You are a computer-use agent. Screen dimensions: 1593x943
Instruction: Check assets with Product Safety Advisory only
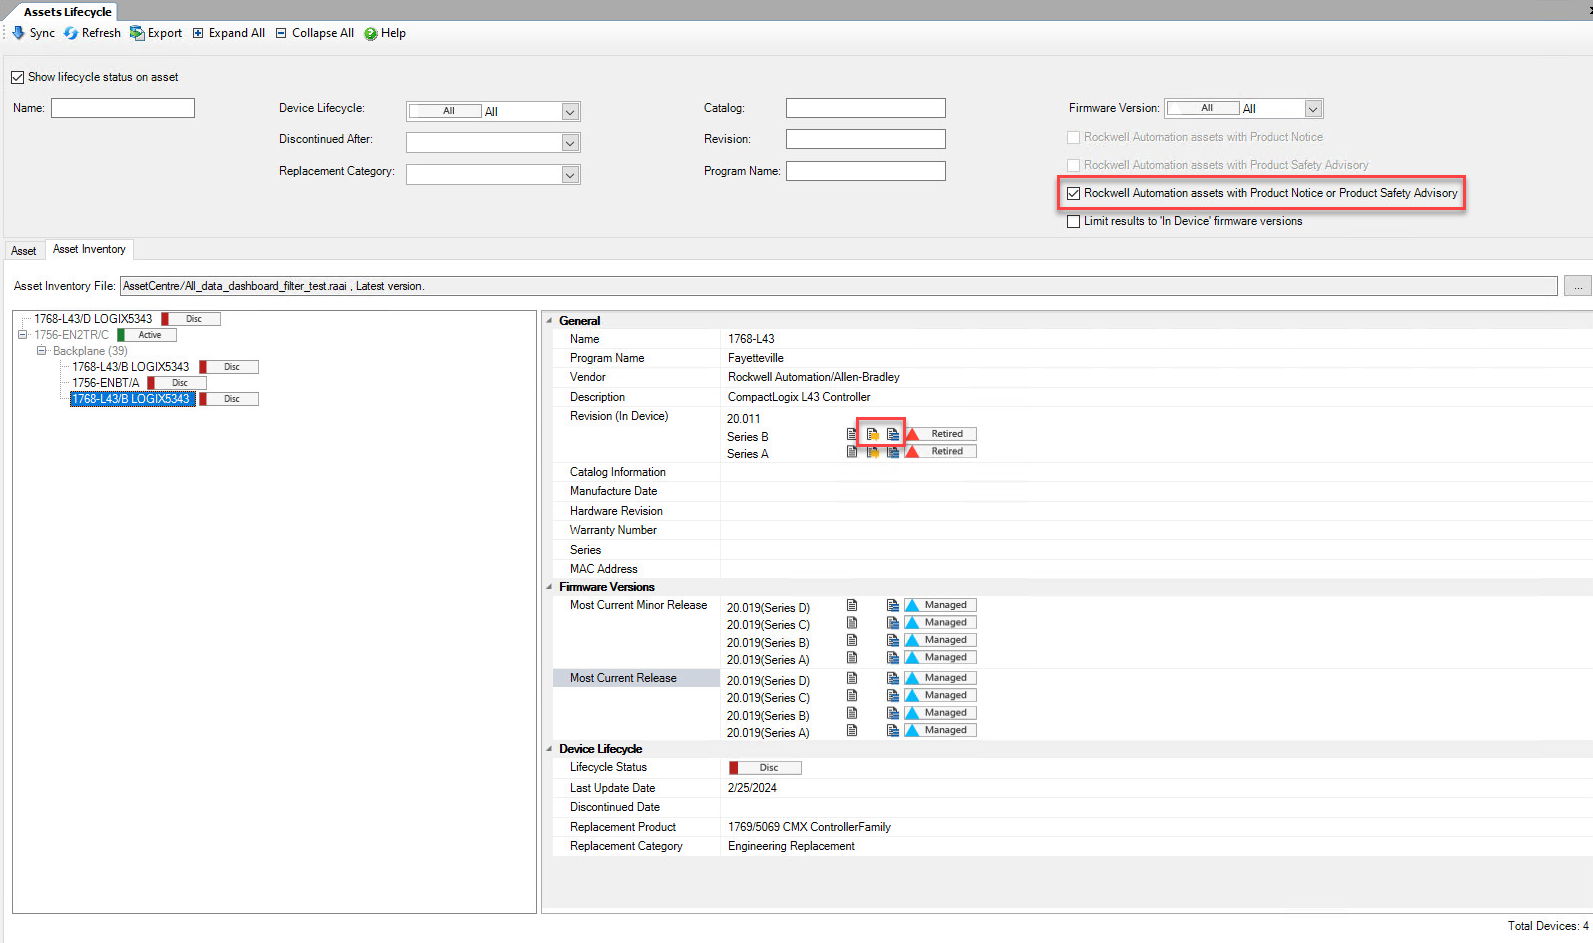click(x=1073, y=165)
